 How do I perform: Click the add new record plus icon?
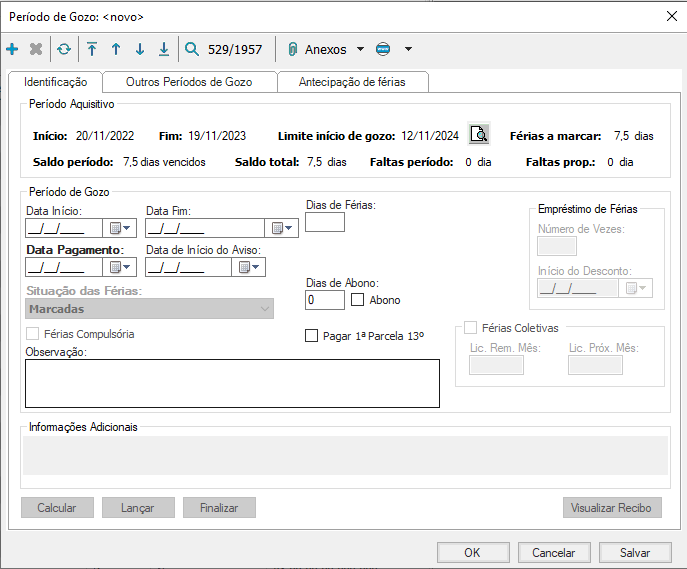[12, 49]
